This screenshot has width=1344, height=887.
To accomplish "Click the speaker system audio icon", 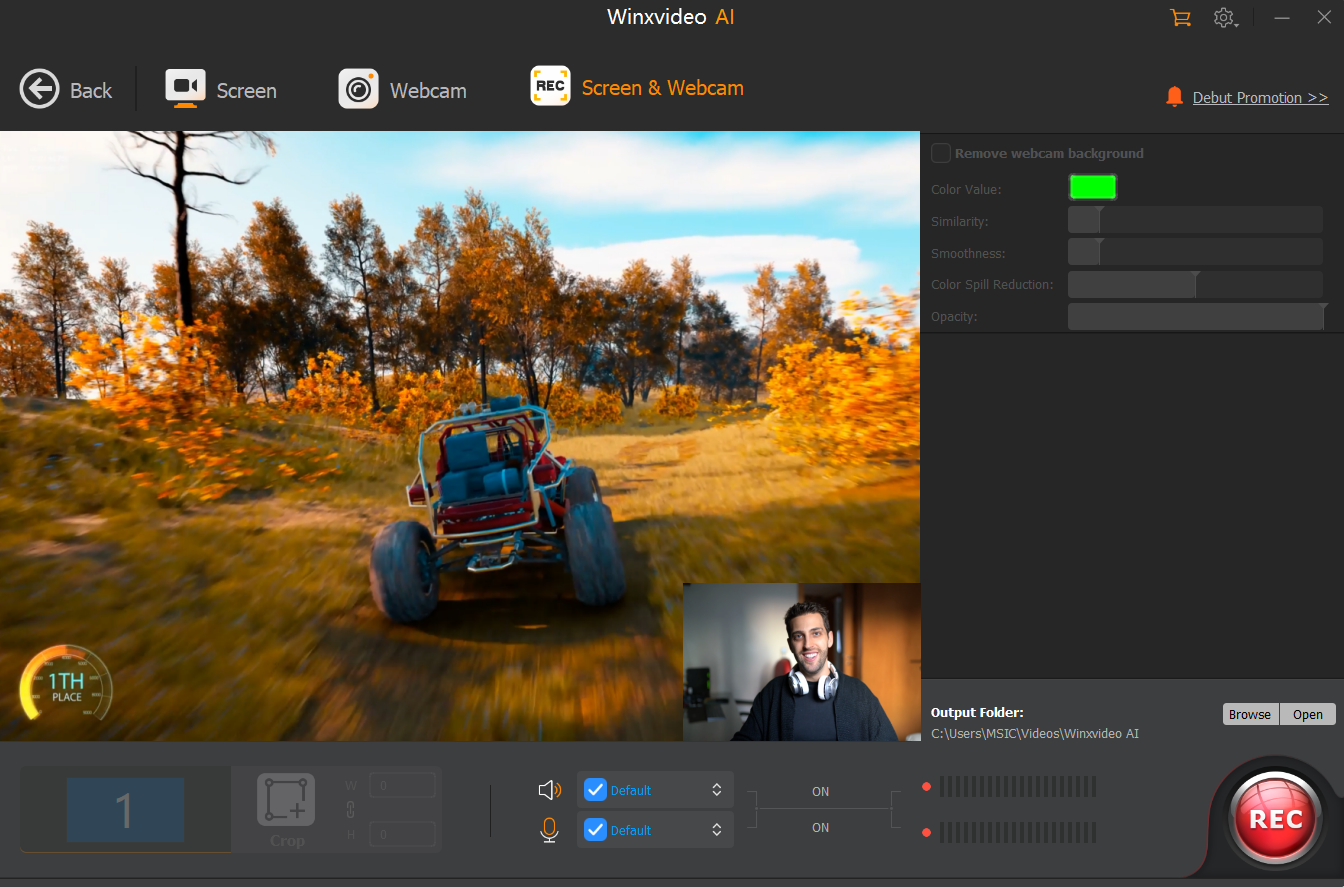I will [x=549, y=790].
